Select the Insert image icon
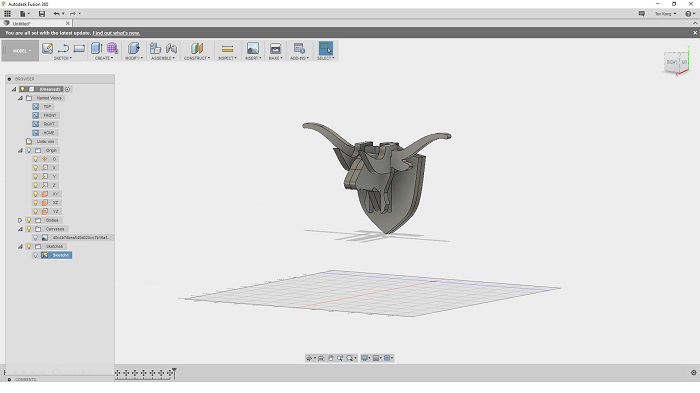Screen dimensions: 700x393 coord(253,48)
